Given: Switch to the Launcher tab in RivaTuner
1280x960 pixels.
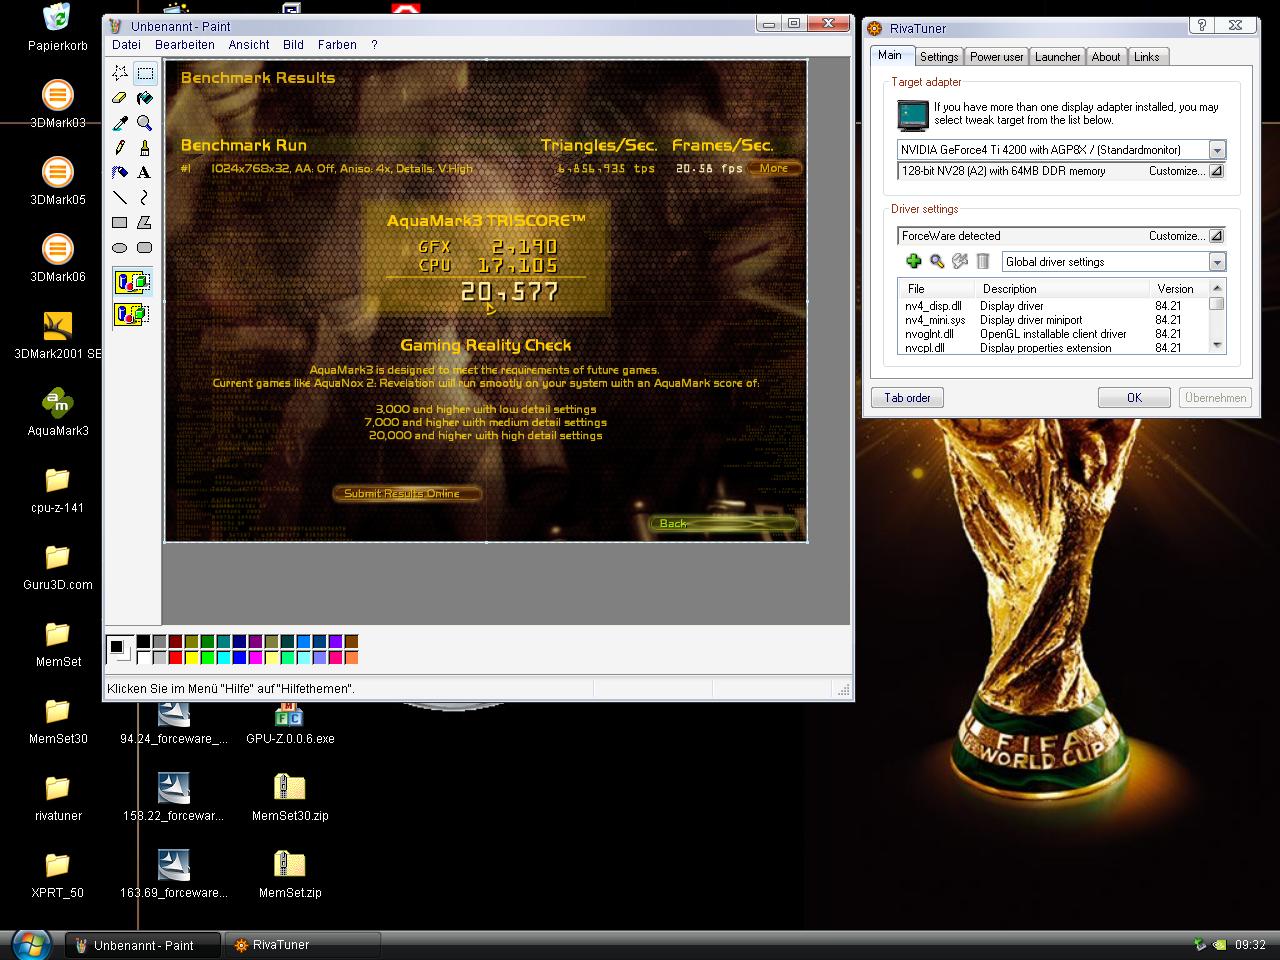Looking at the screenshot, I should (x=1058, y=57).
